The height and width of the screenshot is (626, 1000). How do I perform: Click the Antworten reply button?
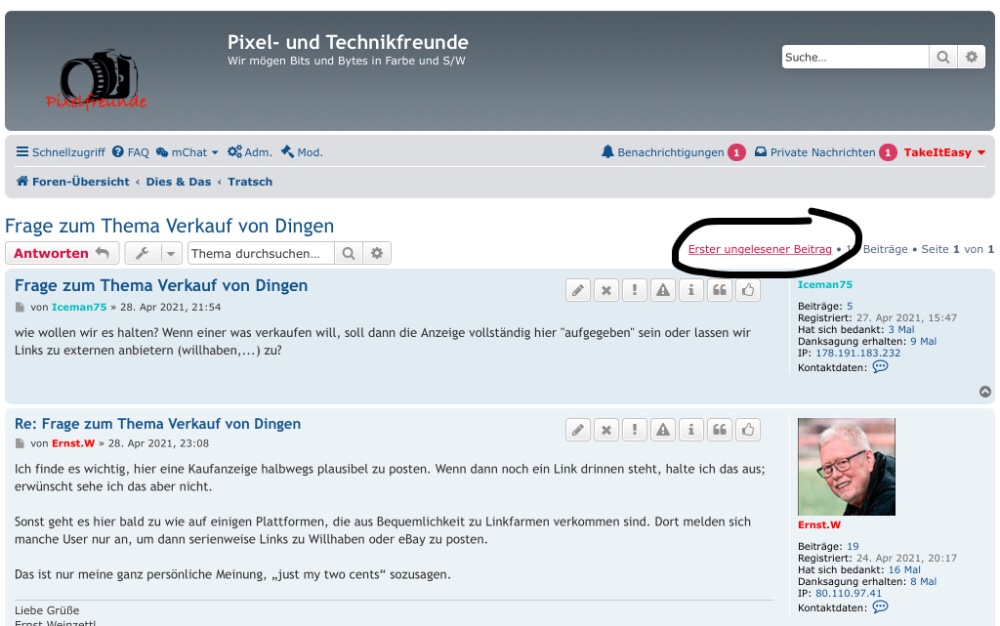point(62,254)
